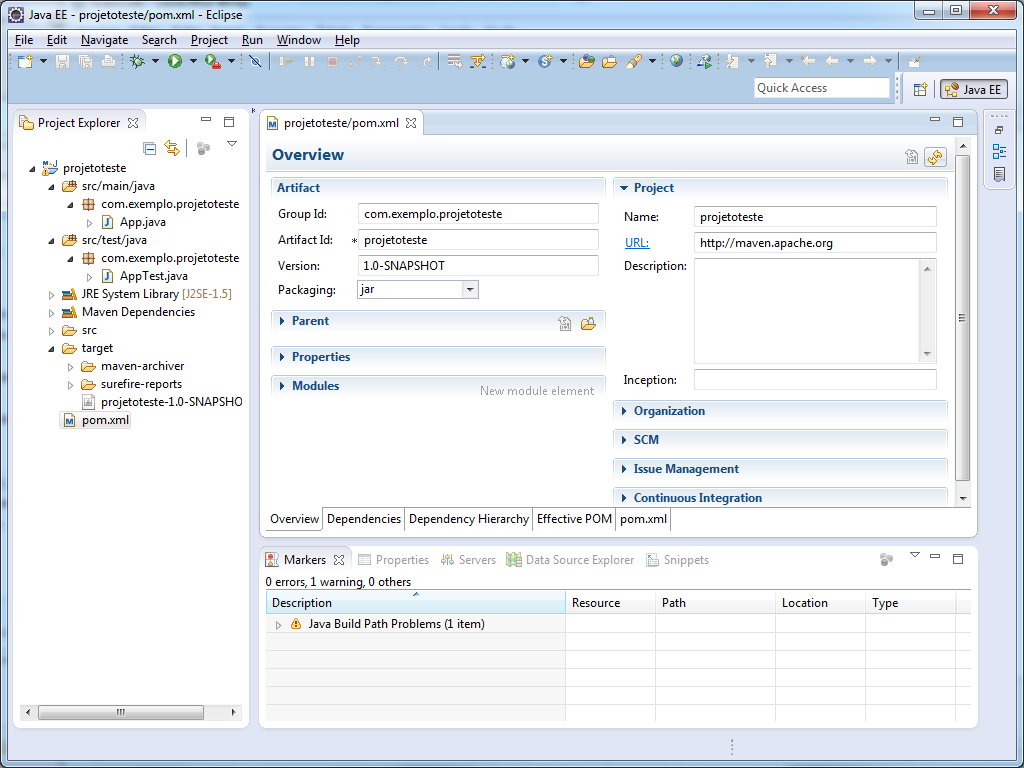
Task: Open dropdown arrow next to New icon
Action: tap(43, 61)
